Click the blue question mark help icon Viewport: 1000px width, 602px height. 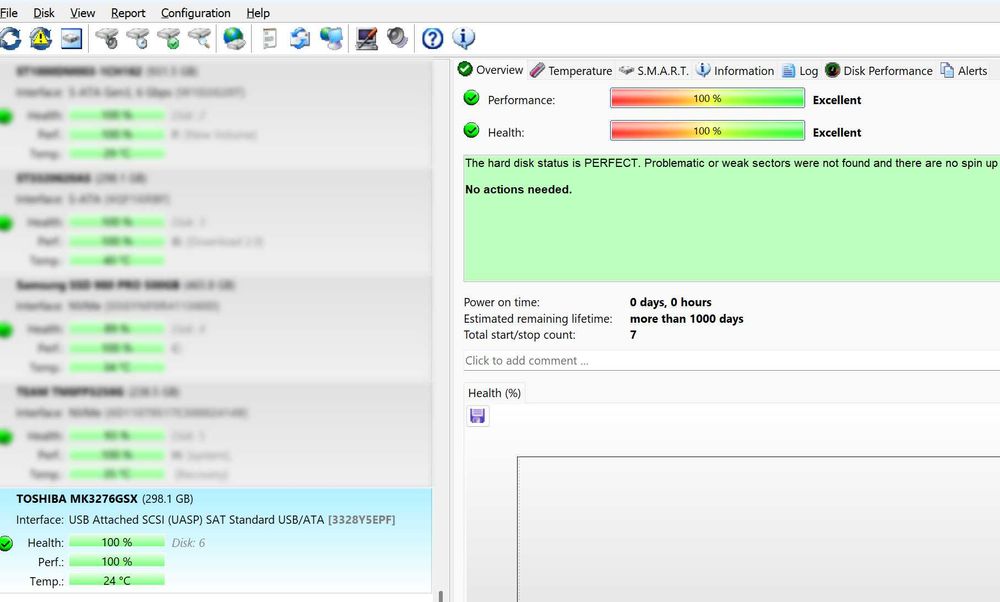tap(432, 39)
